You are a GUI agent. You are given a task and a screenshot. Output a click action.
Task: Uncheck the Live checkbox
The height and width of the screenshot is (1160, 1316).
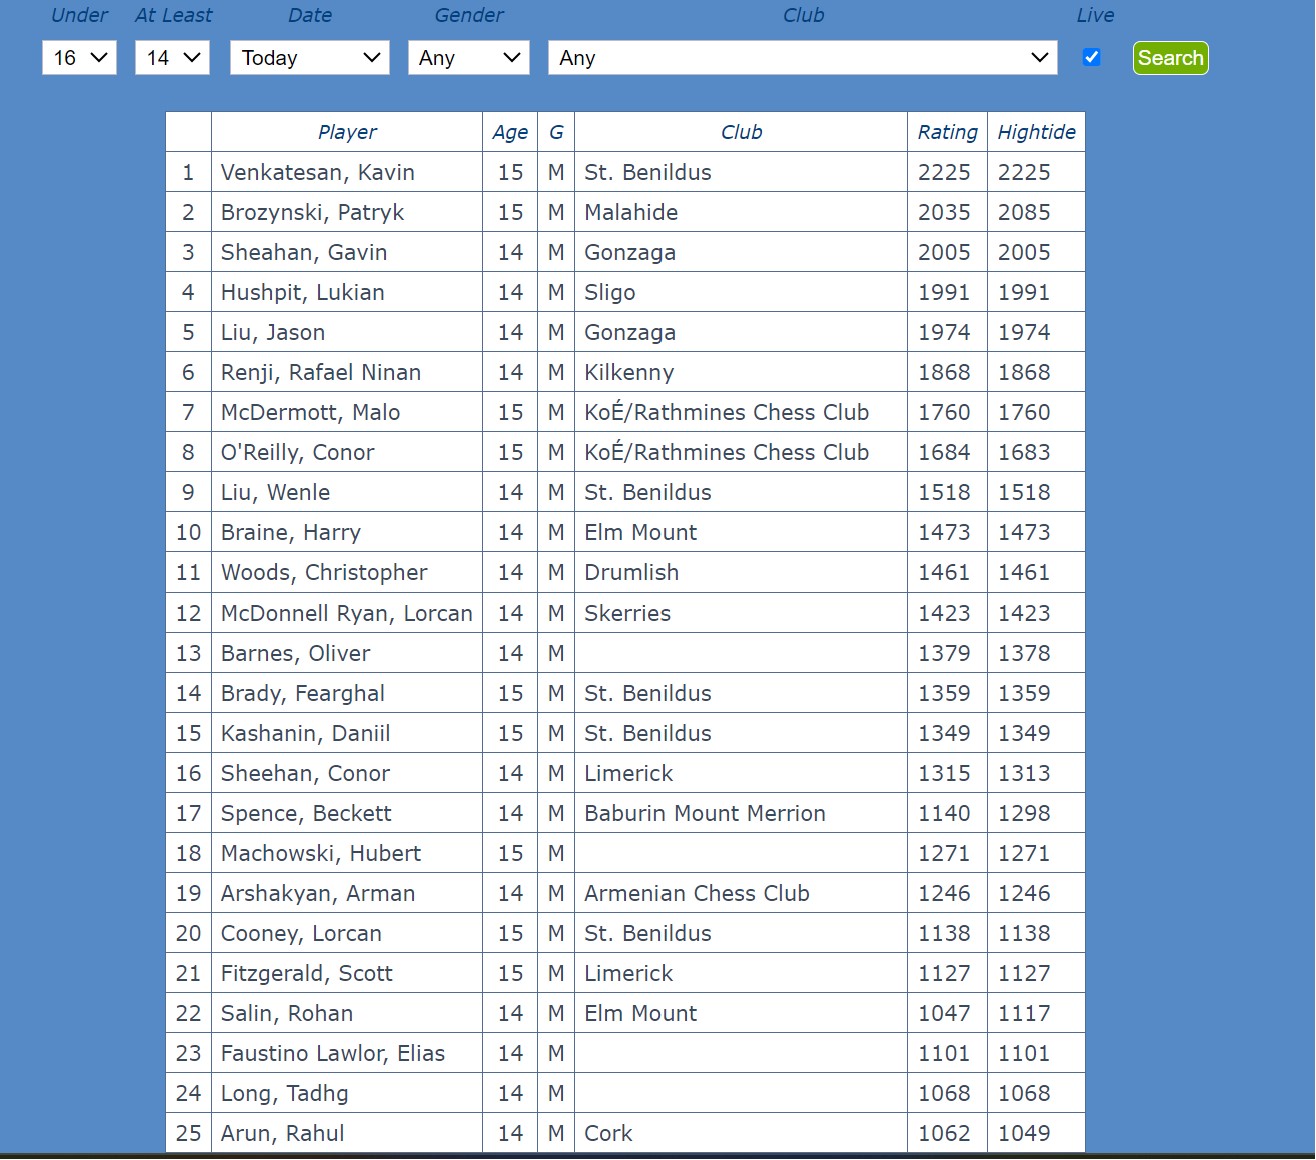click(x=1090, y=57)
